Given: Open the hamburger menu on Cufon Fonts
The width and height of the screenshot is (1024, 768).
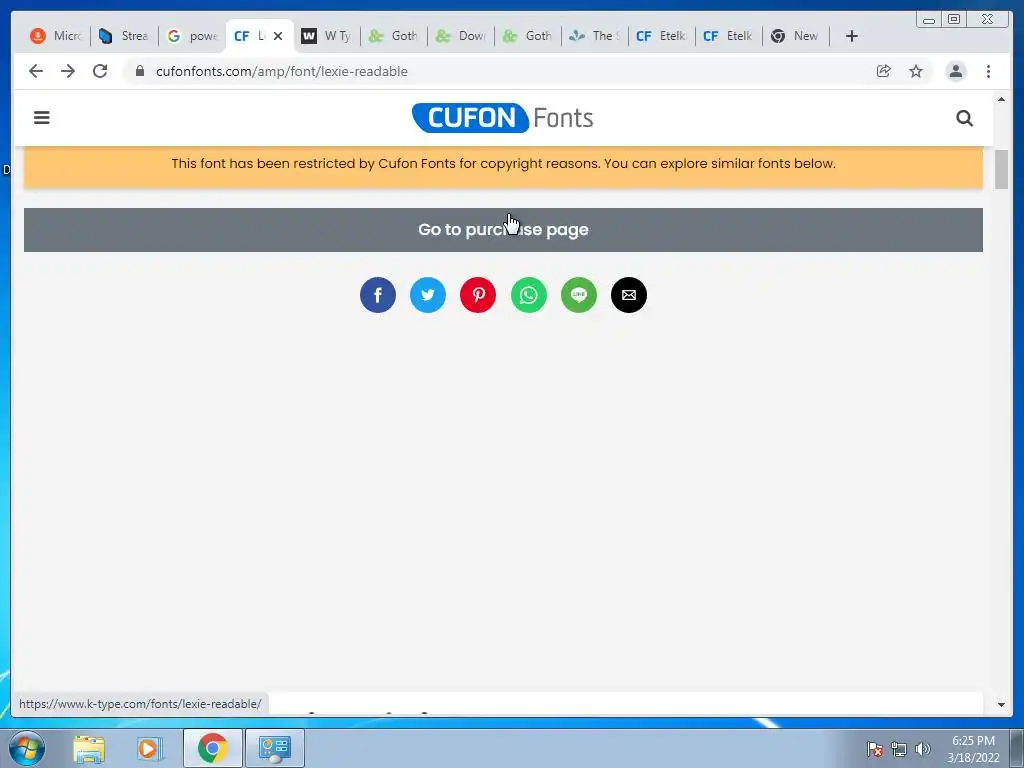Looking at the screenshot, I should point(42,118).
